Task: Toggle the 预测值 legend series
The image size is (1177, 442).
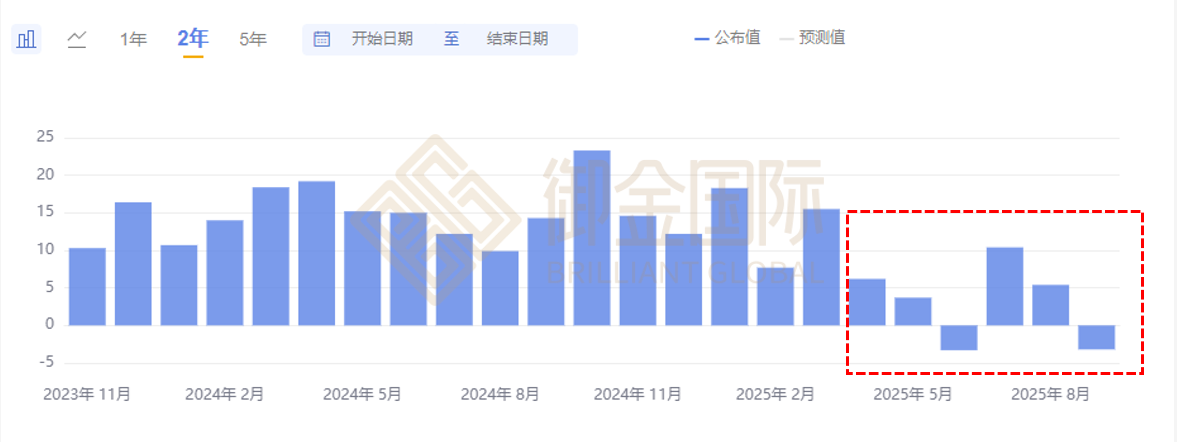Action: click(x=822, y=38)
